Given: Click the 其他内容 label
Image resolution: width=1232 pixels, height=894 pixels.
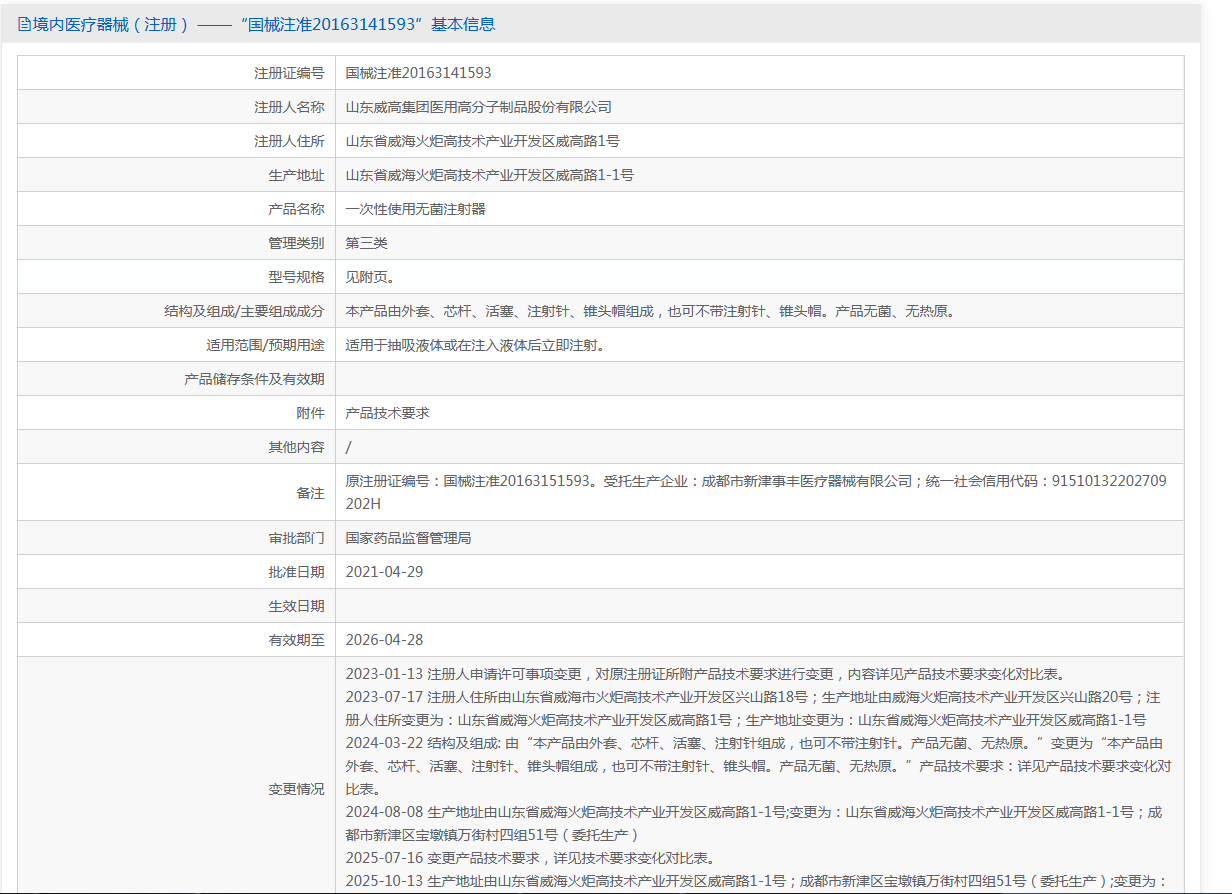Looking at the screenshot, I should click(296, 447).
